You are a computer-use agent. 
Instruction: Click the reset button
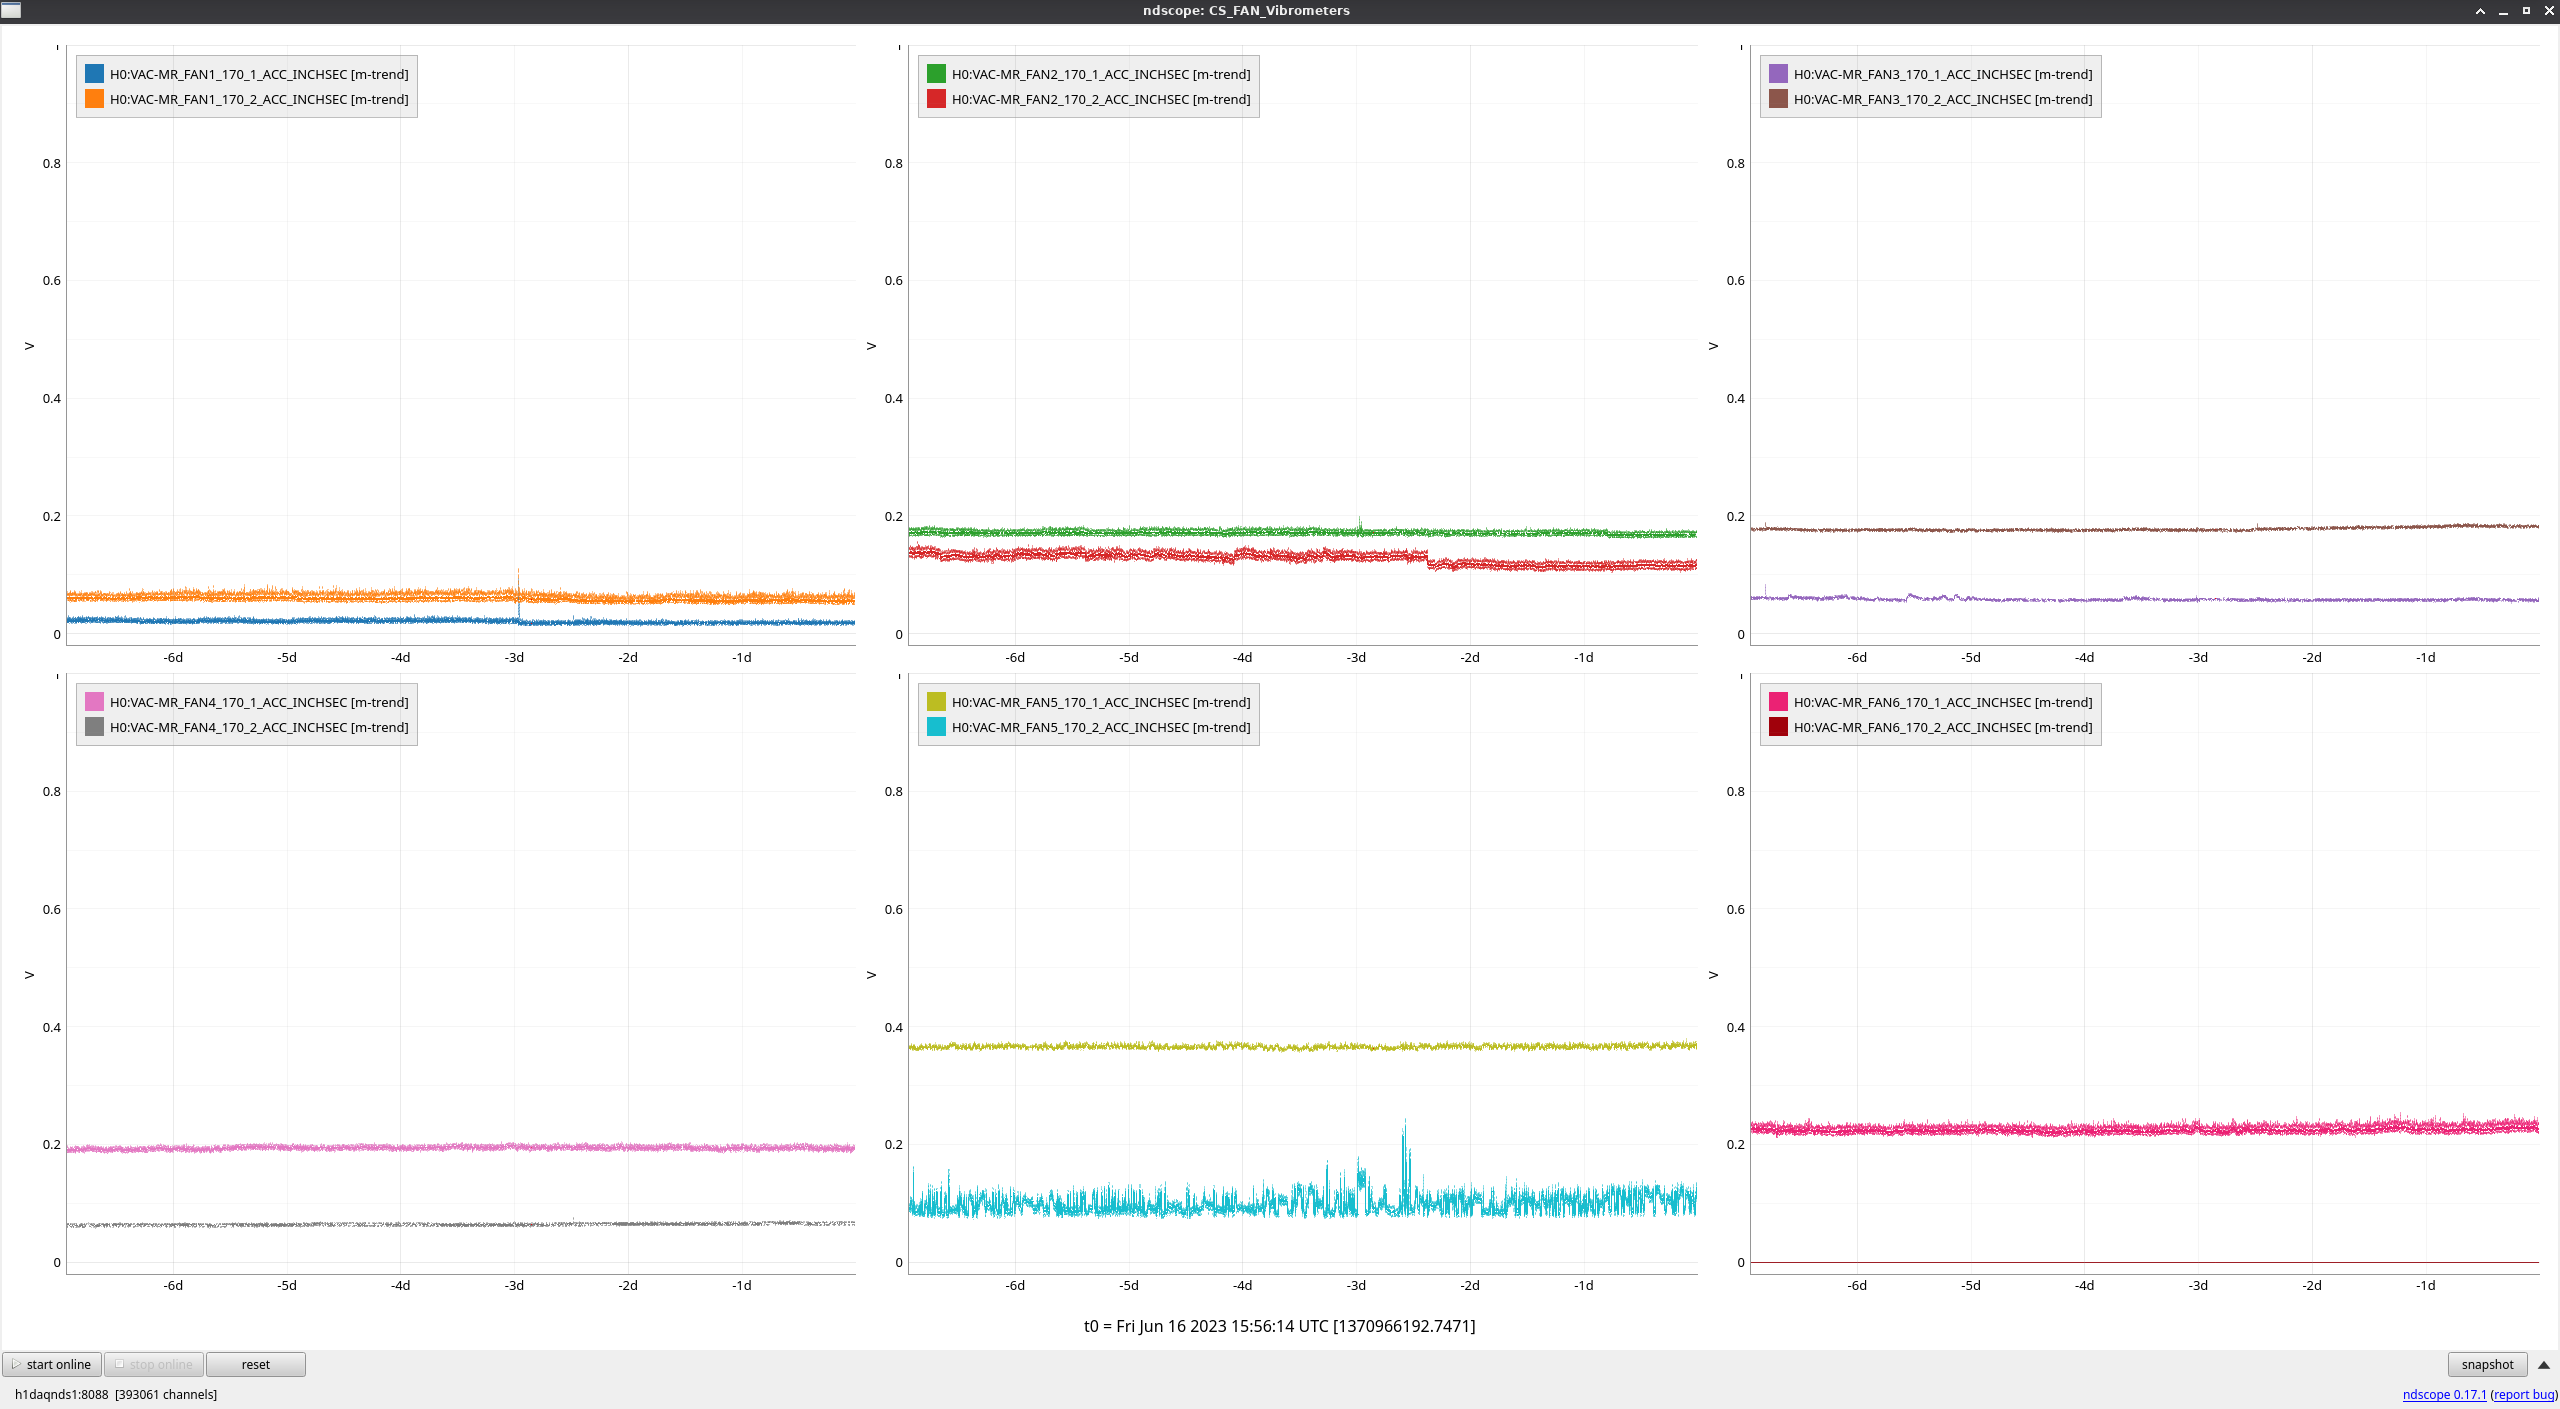(x=255, y=1364)
